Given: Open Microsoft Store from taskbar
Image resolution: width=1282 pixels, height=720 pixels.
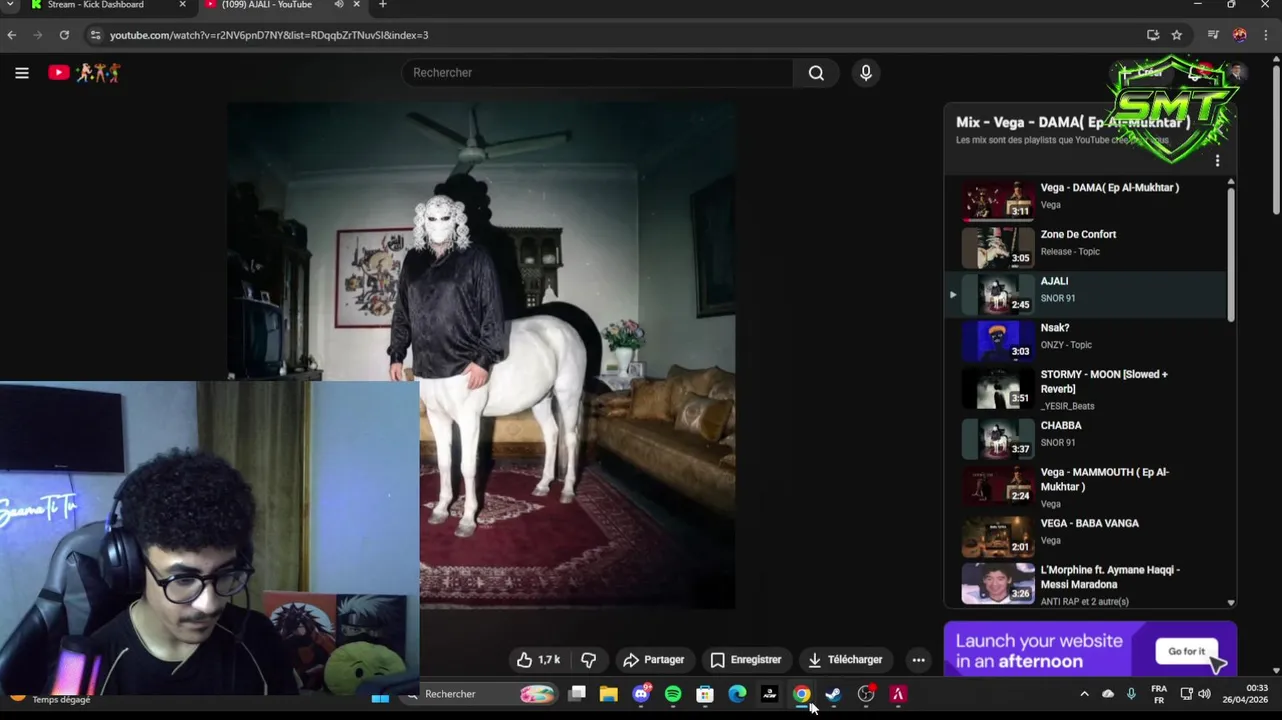Looking at the screenshot, I should point(705,695).
